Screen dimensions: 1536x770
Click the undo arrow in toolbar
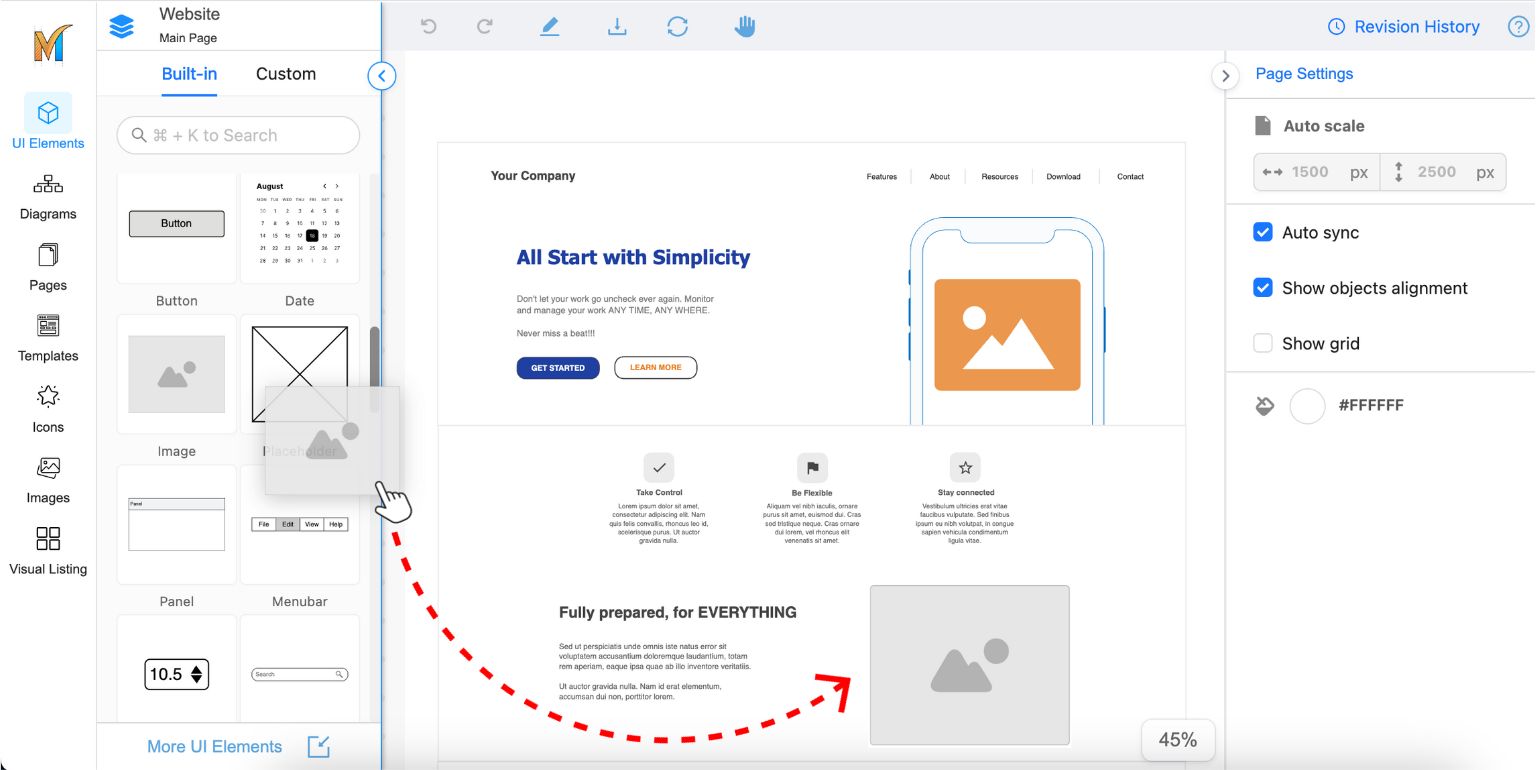[x=429, y=27]
